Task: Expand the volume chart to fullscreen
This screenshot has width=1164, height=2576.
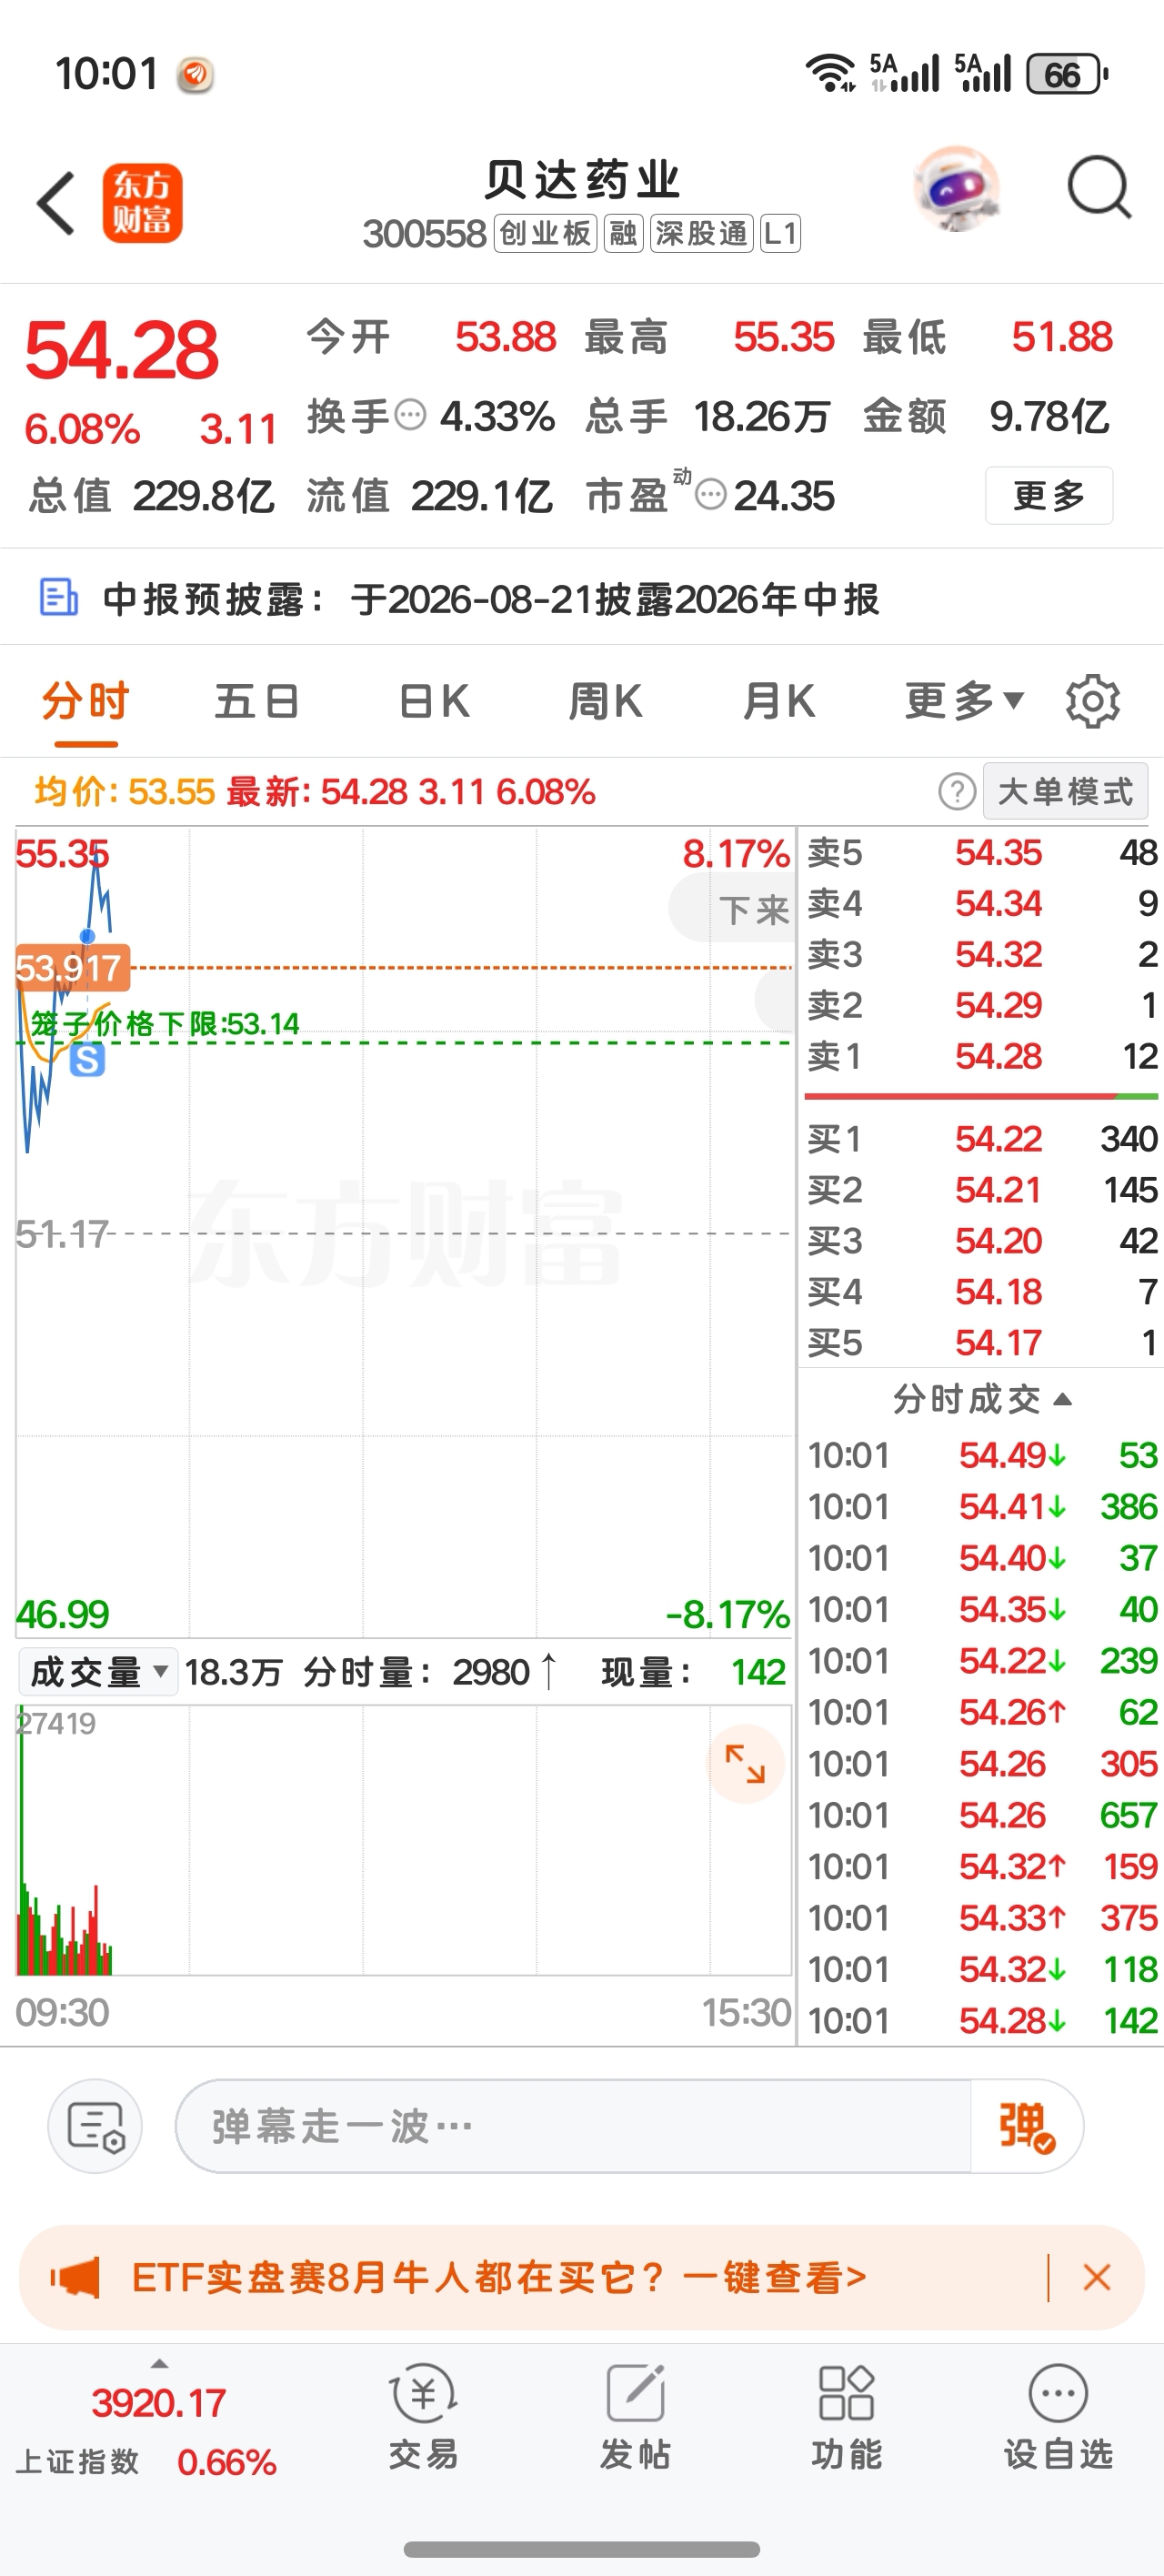Action: [x=745, y=1764]
